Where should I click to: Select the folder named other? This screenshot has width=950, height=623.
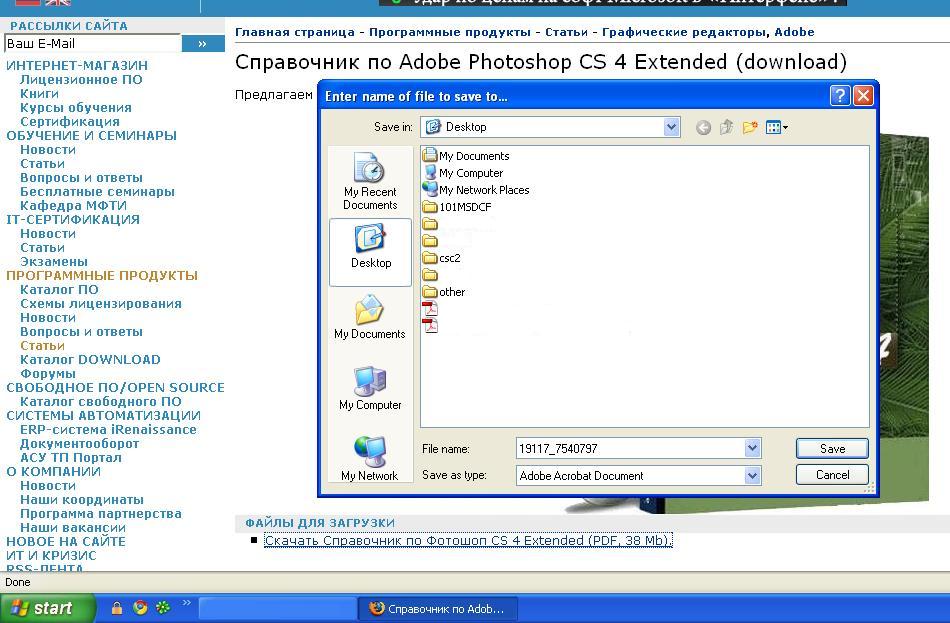click(x=444, y=292)
